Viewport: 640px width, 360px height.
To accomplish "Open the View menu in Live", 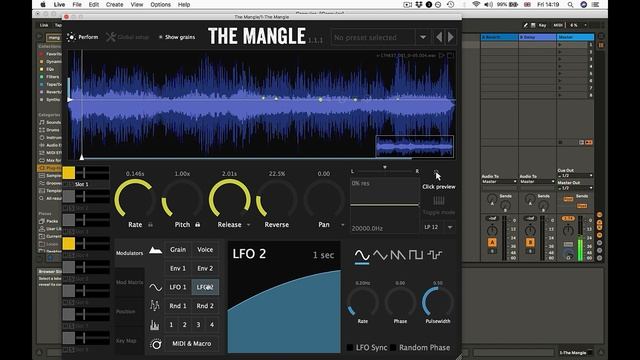I will [x=137, y=4].
